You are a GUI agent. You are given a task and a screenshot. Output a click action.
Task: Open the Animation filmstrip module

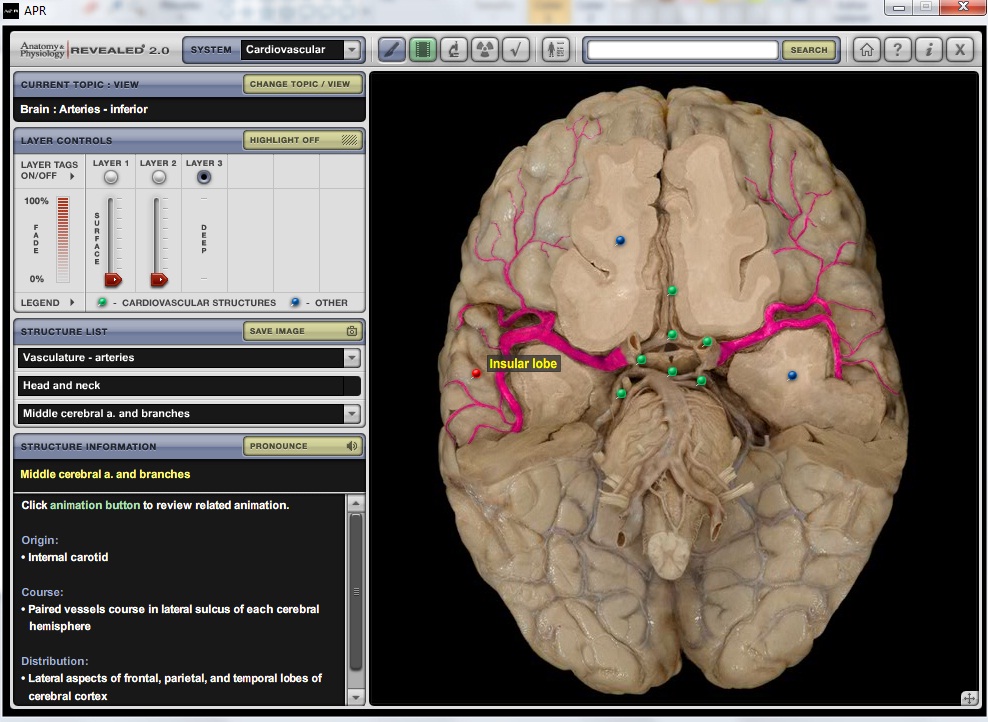tap(423, 50)
